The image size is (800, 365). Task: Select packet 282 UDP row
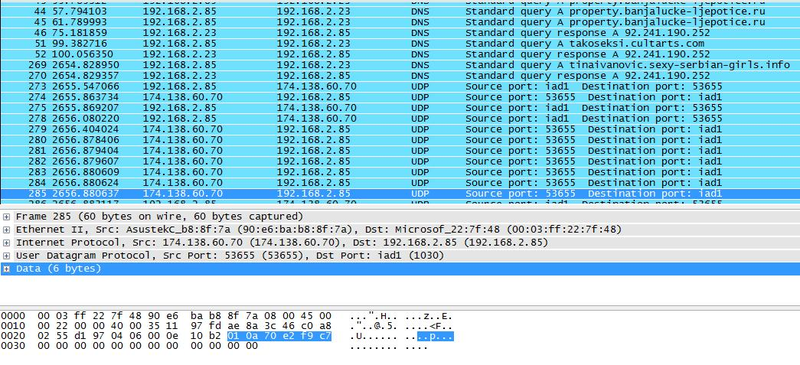(400, 161)
